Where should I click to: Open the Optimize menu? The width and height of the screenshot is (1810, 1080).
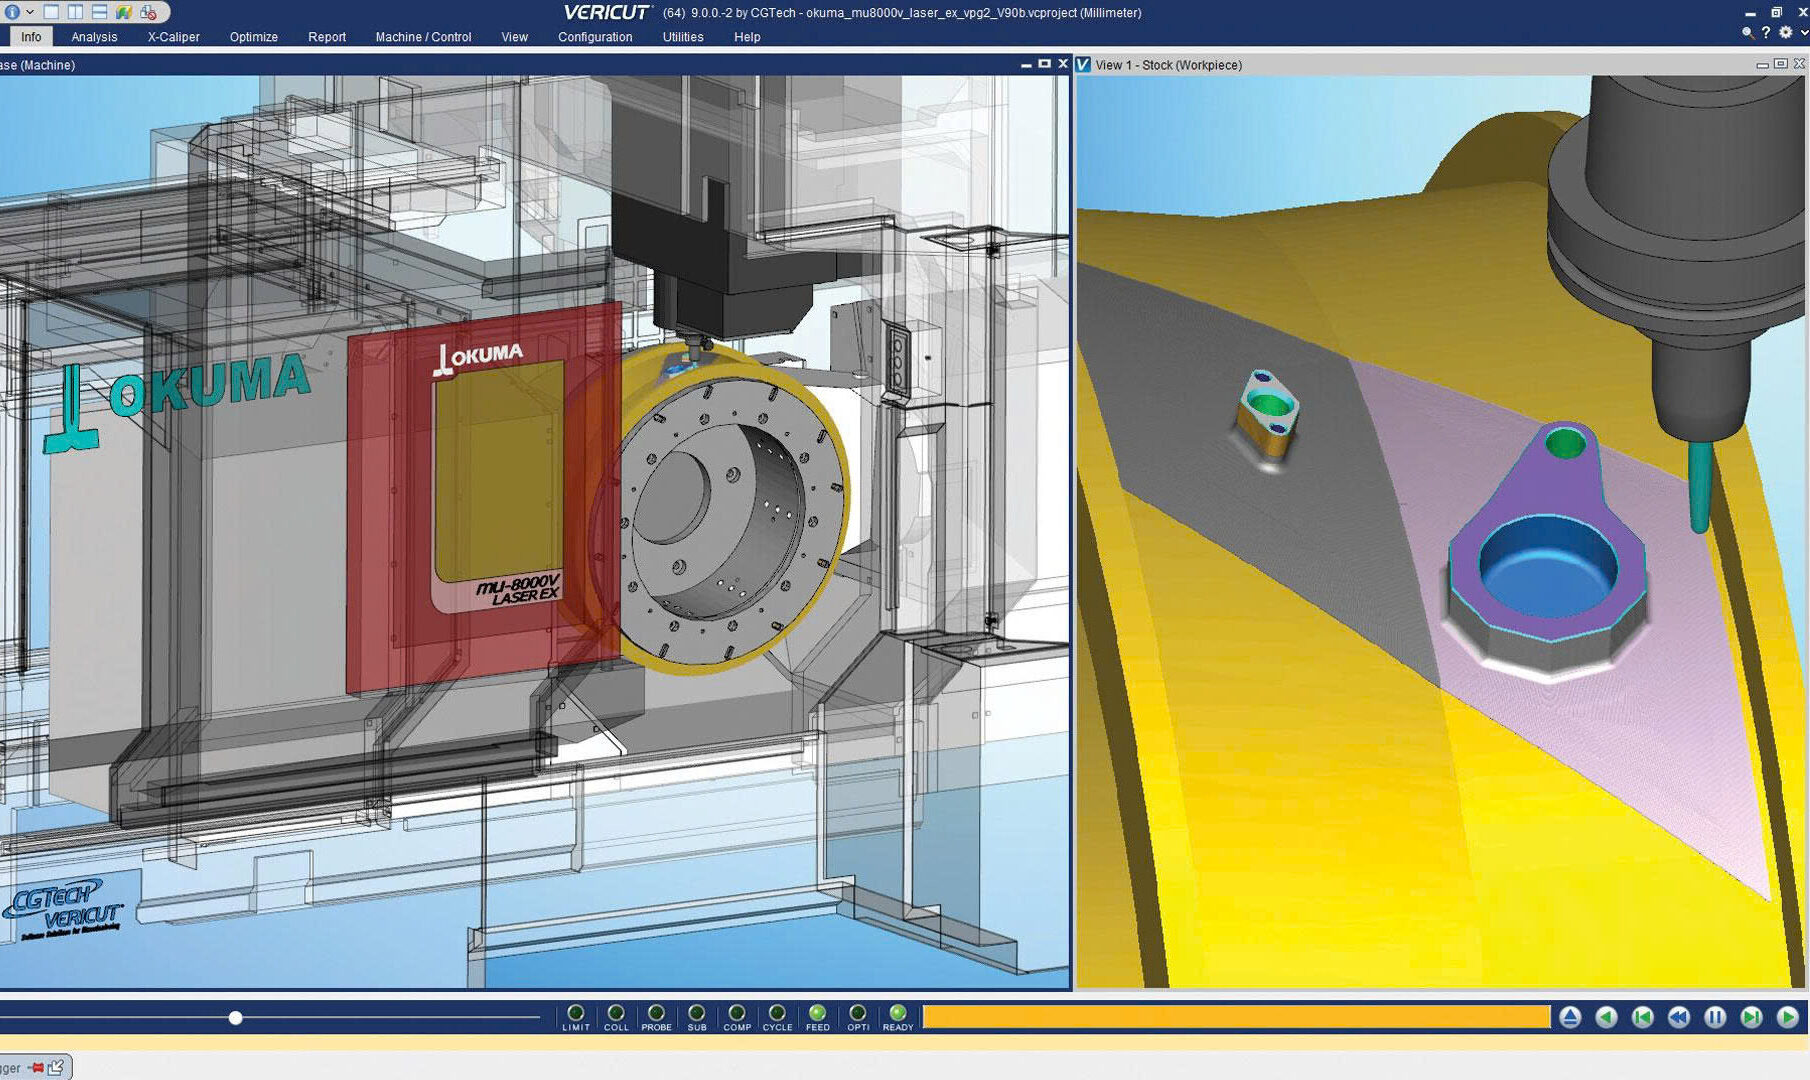pyautogui.click(x=253, y=37)
